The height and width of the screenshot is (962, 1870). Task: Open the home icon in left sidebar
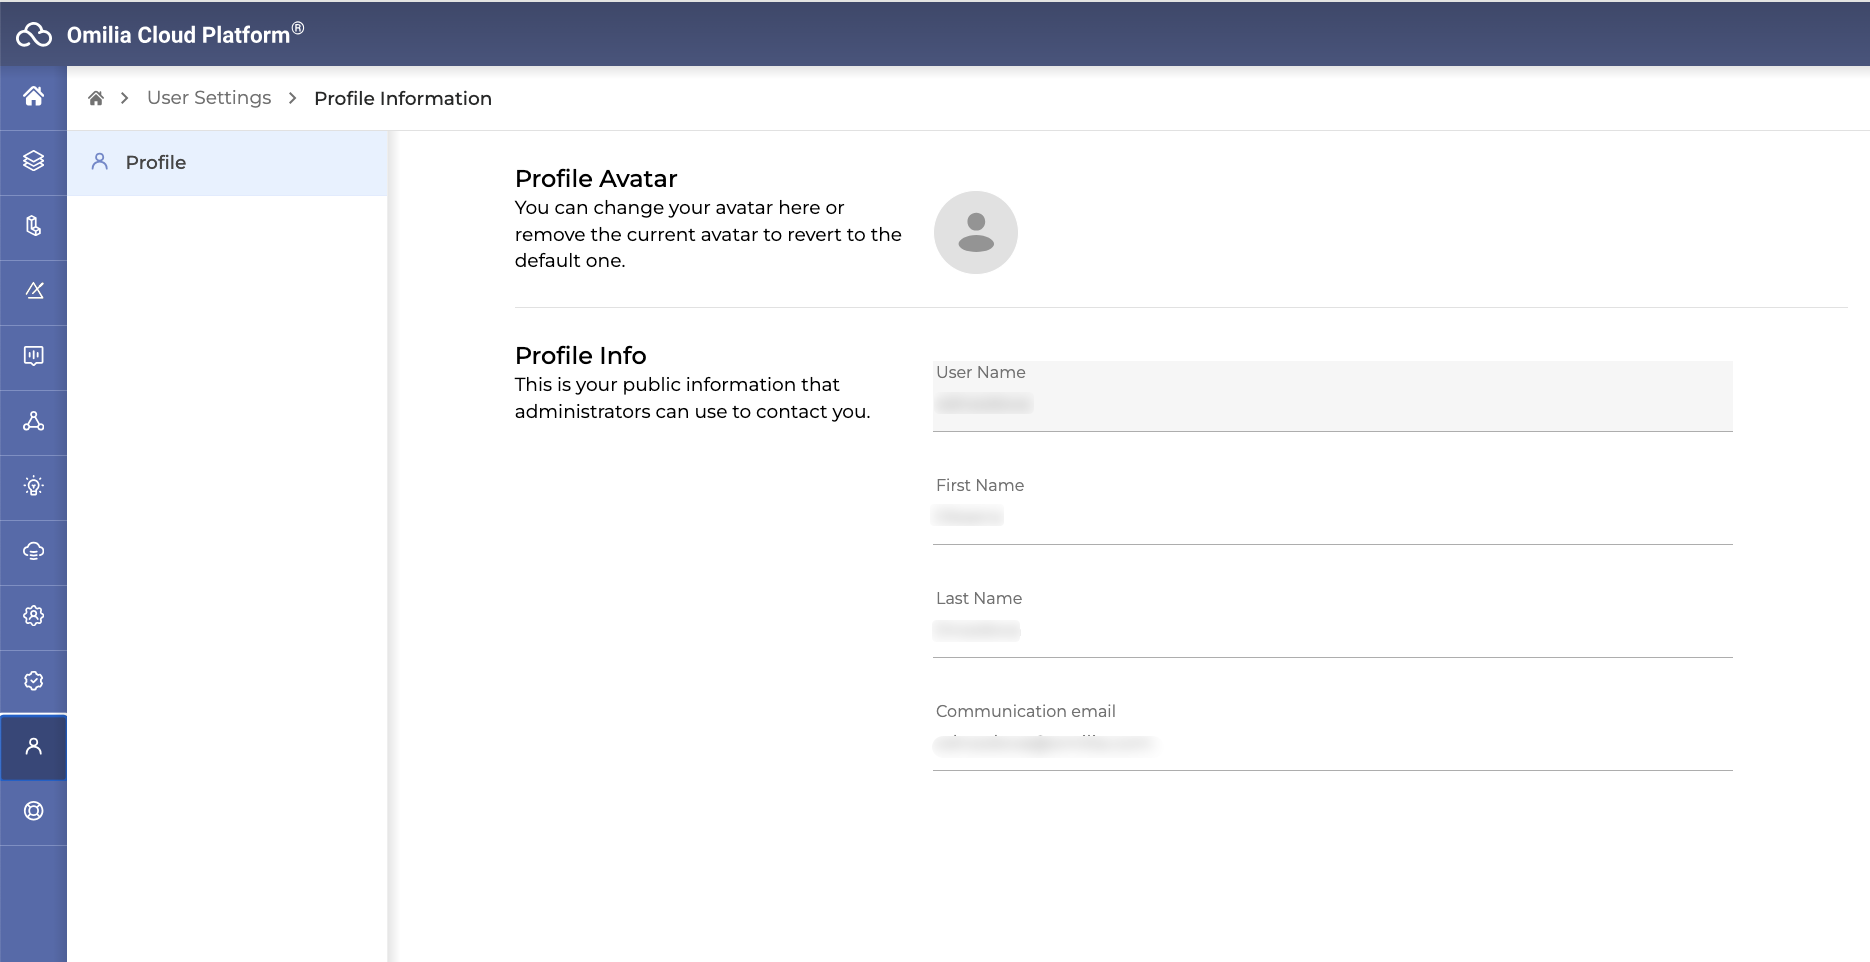[x=34, y=96]
